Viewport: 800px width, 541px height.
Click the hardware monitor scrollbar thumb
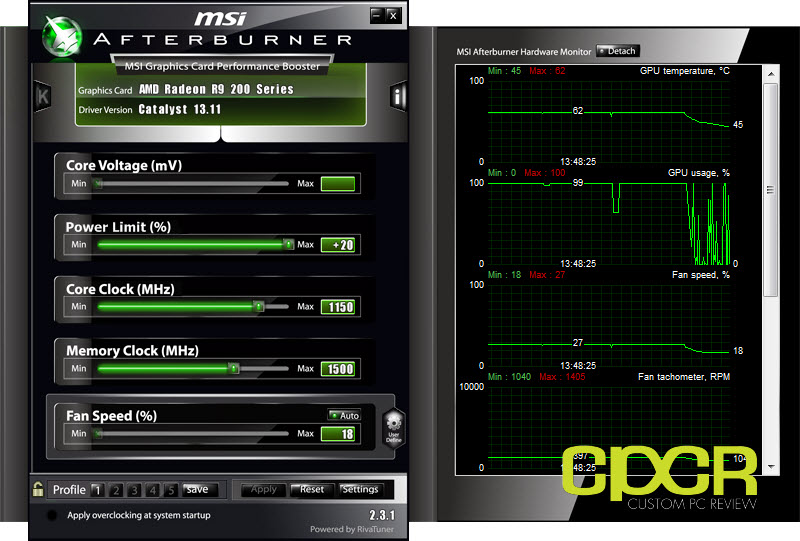click(771, 190)
